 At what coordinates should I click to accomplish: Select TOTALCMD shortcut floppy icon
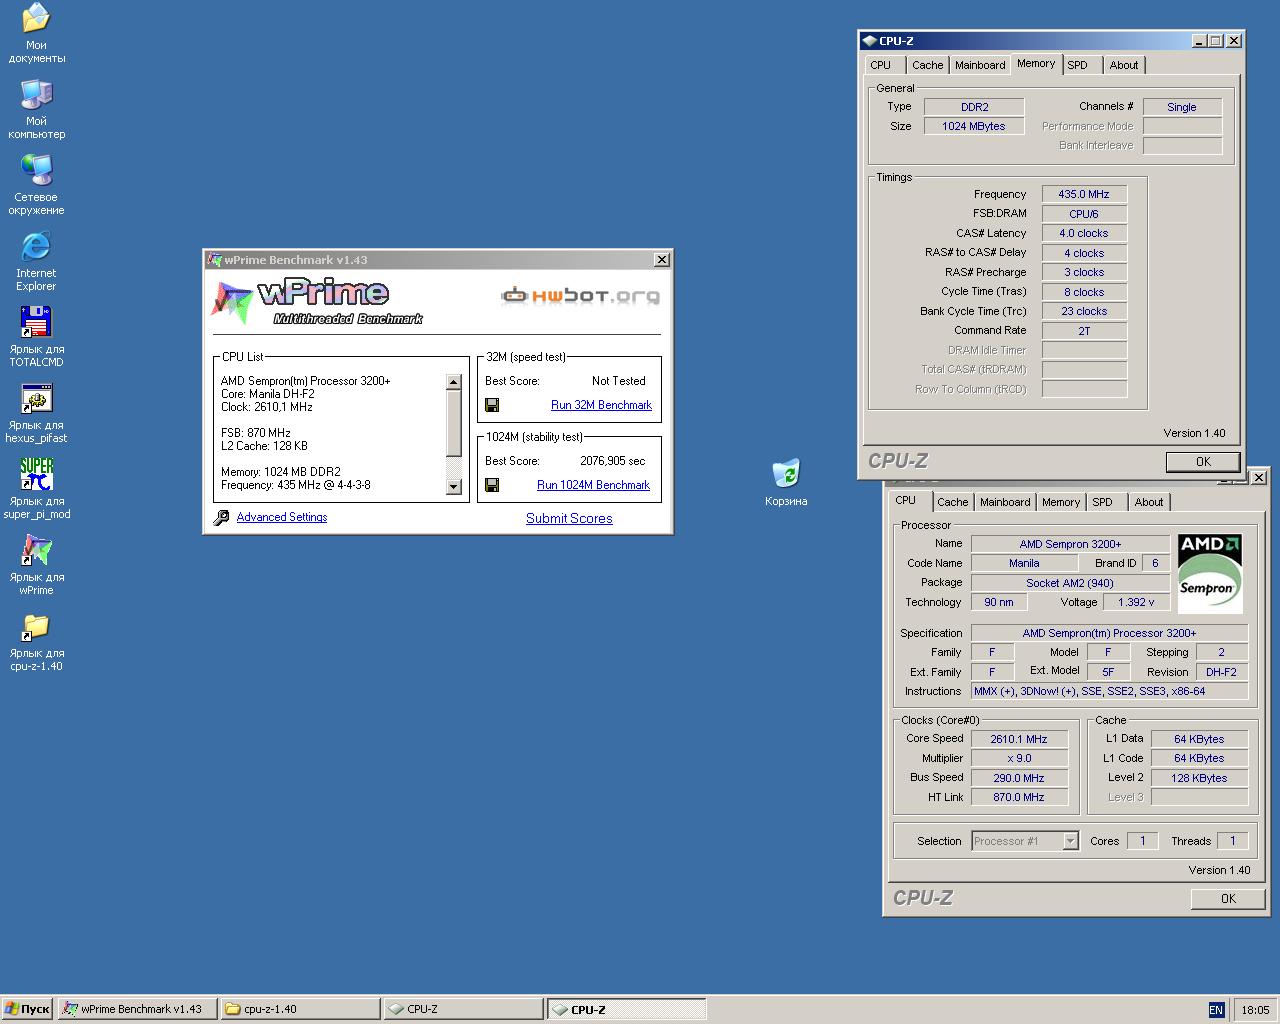pyautogui.click(x=36, y=323)
